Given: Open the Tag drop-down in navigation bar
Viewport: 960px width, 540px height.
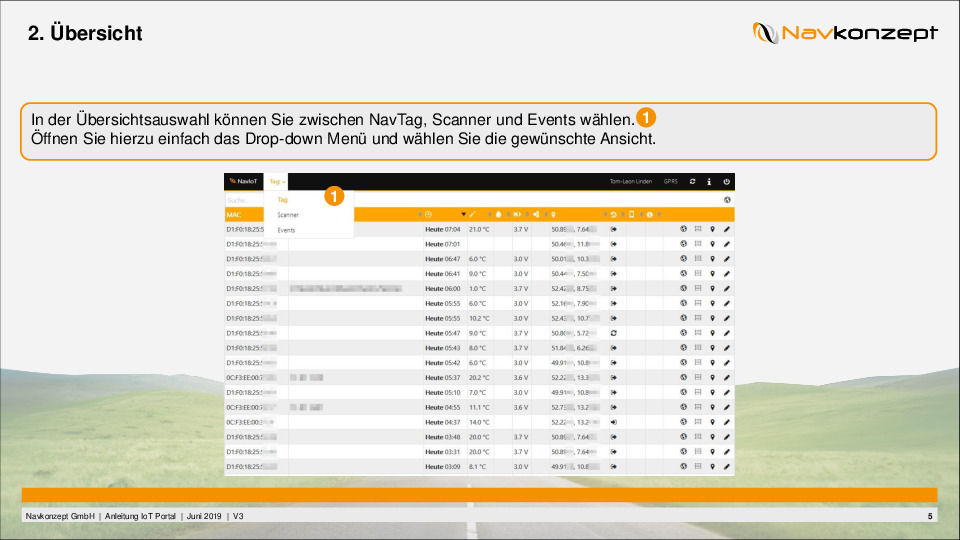Looking at the screenshot, I should (276, 182).
